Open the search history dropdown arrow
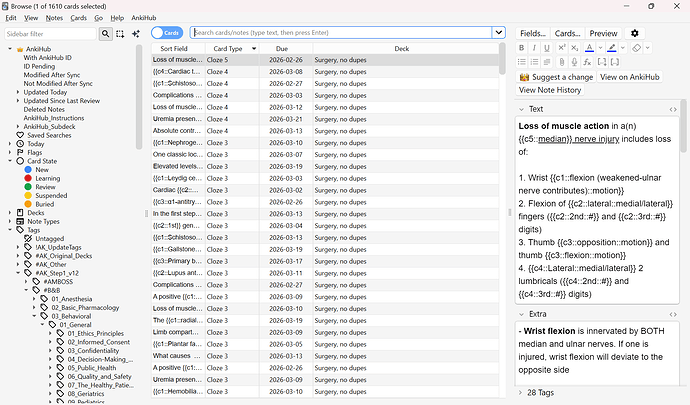The image size is (690, 405). pos(499,33)
